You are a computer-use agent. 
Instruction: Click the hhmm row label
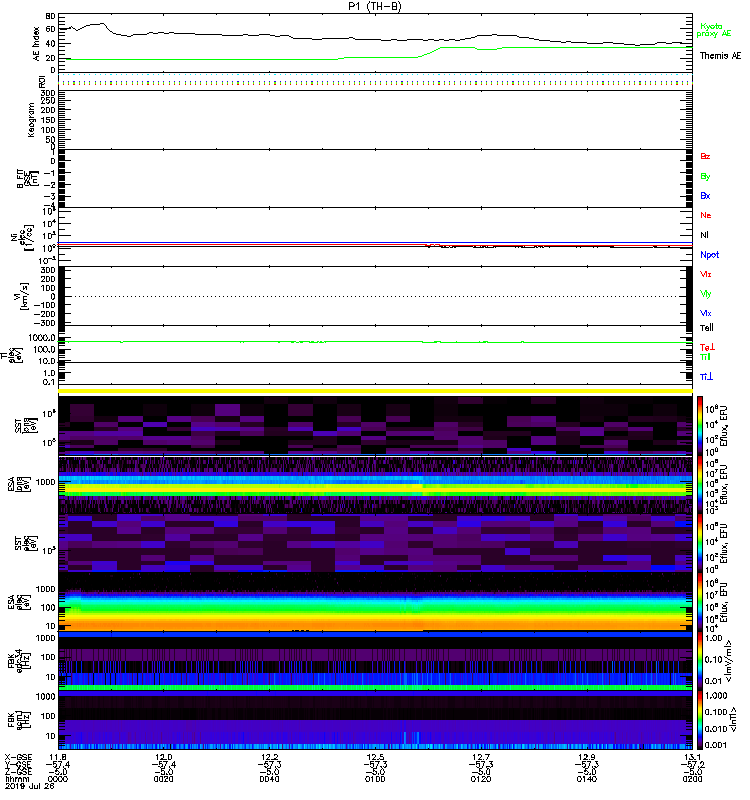16,779
